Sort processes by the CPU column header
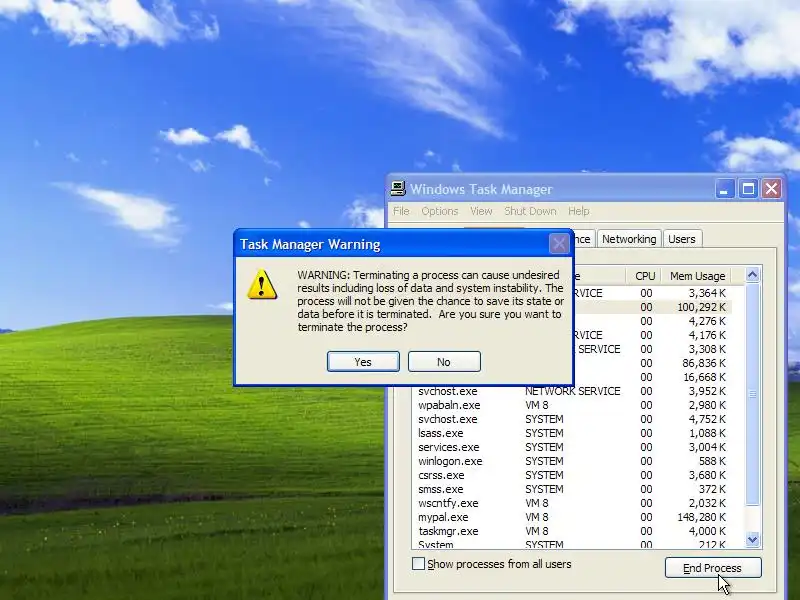 pos(645,276)
